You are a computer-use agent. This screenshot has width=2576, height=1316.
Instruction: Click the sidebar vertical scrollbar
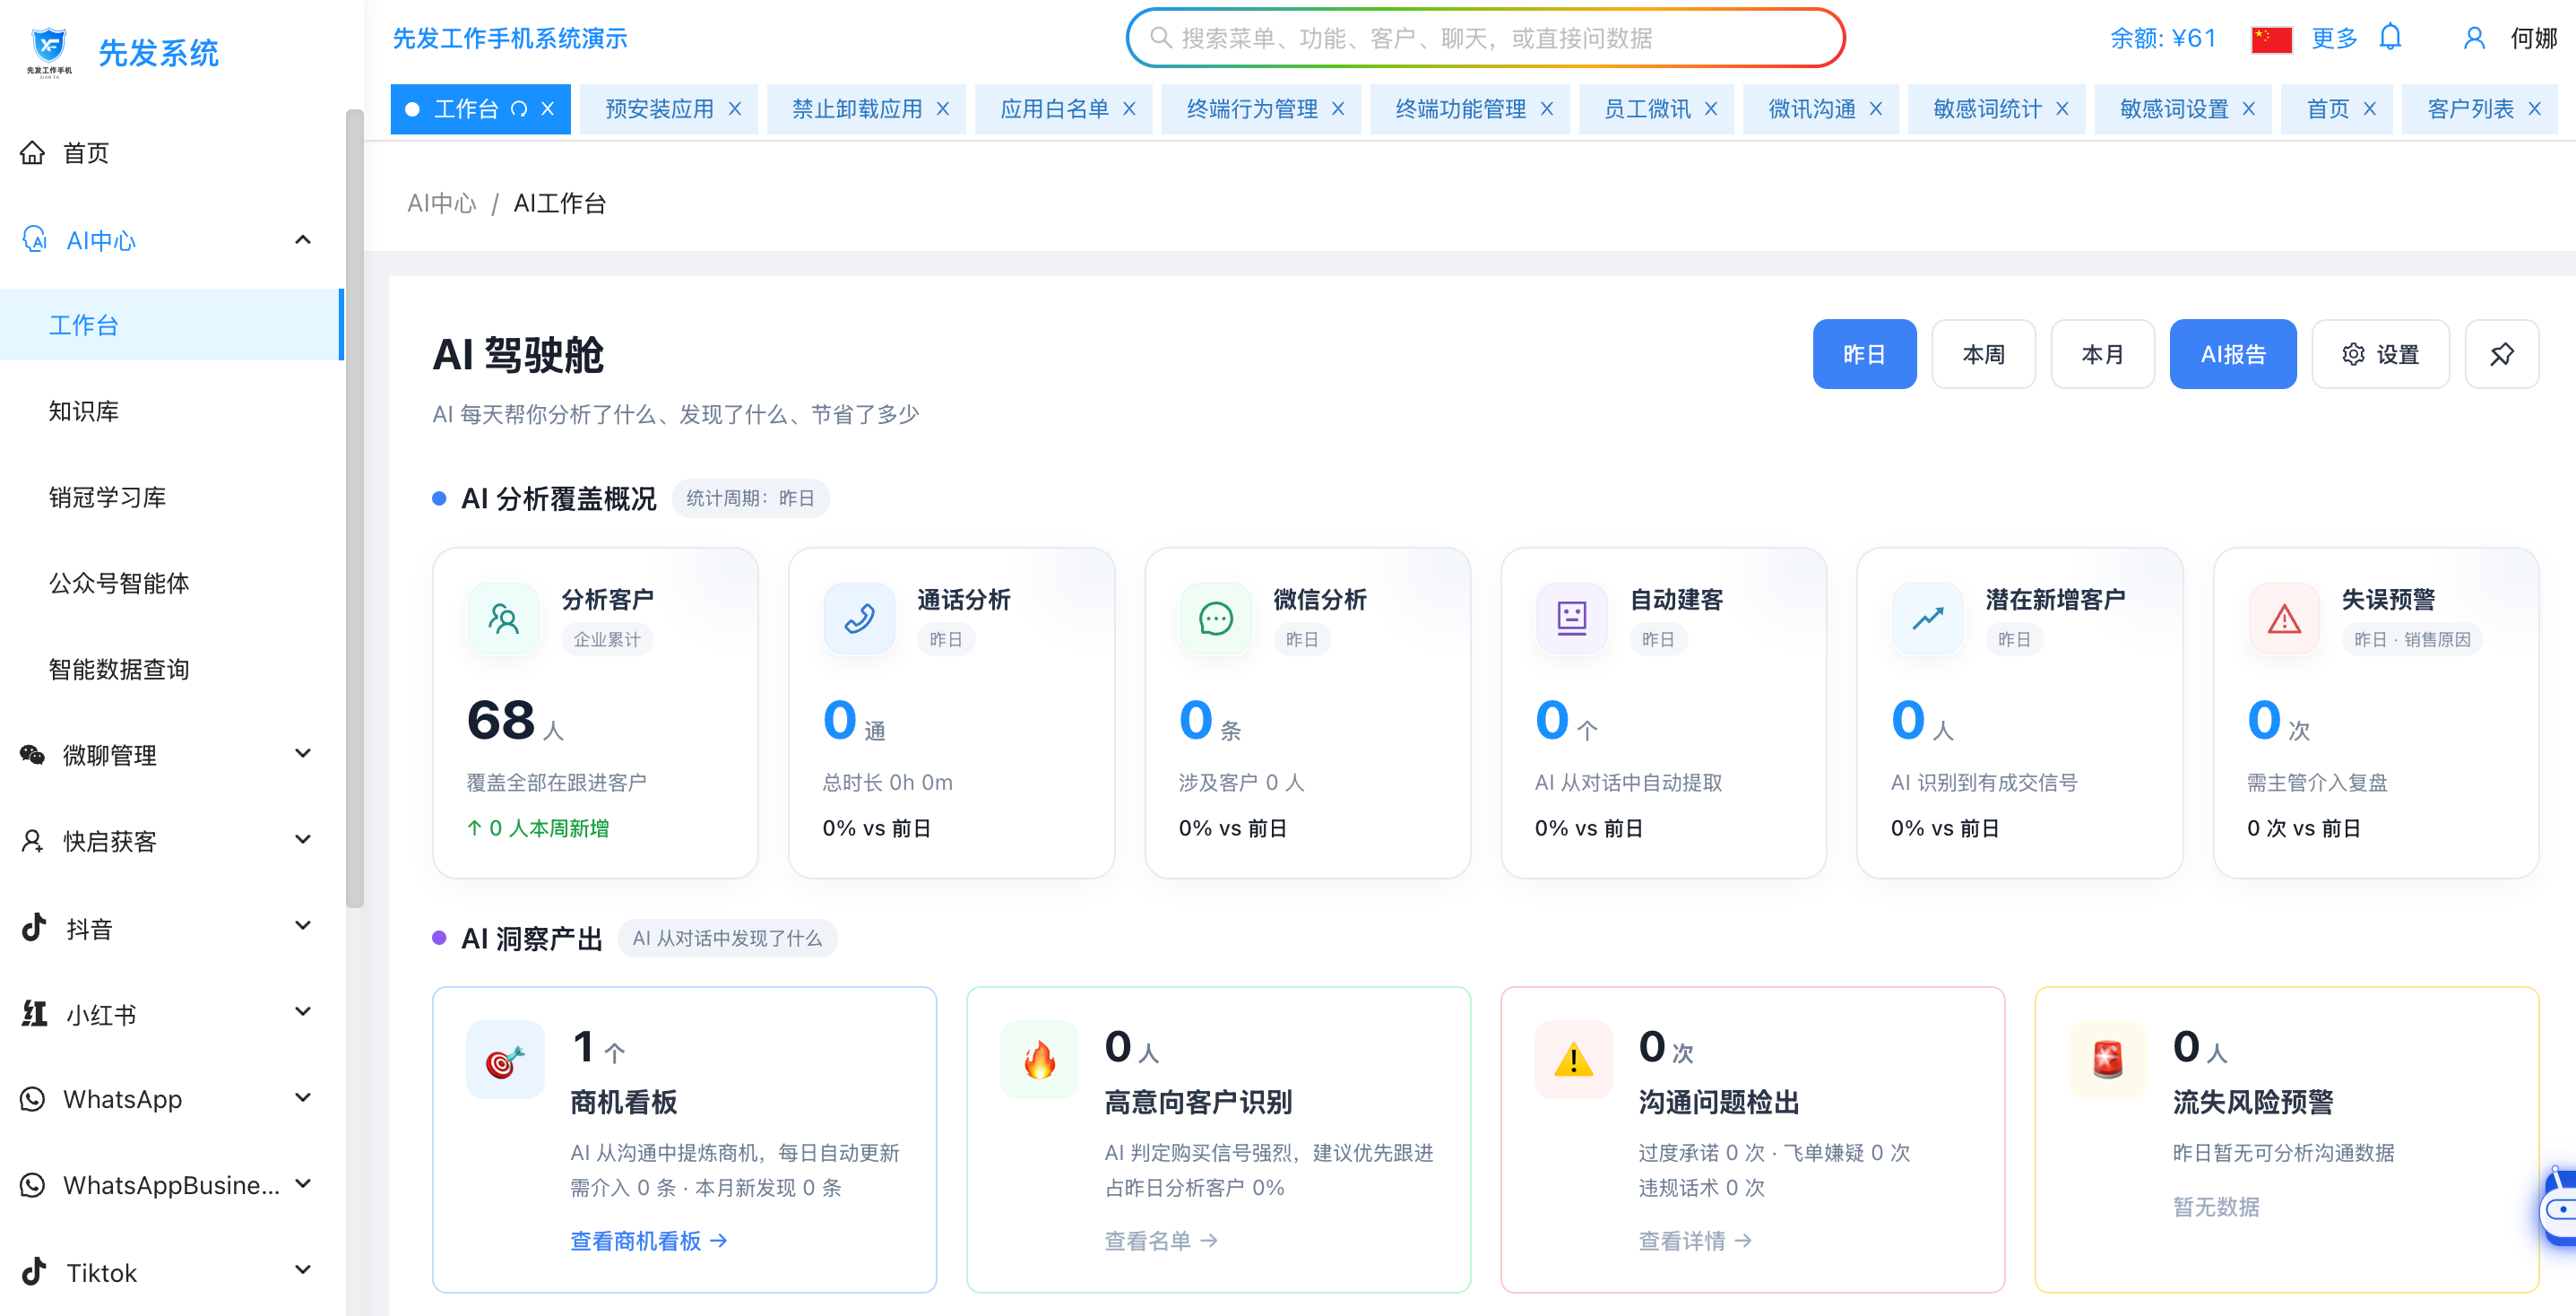pyautogui.click(x=354, y=510)
